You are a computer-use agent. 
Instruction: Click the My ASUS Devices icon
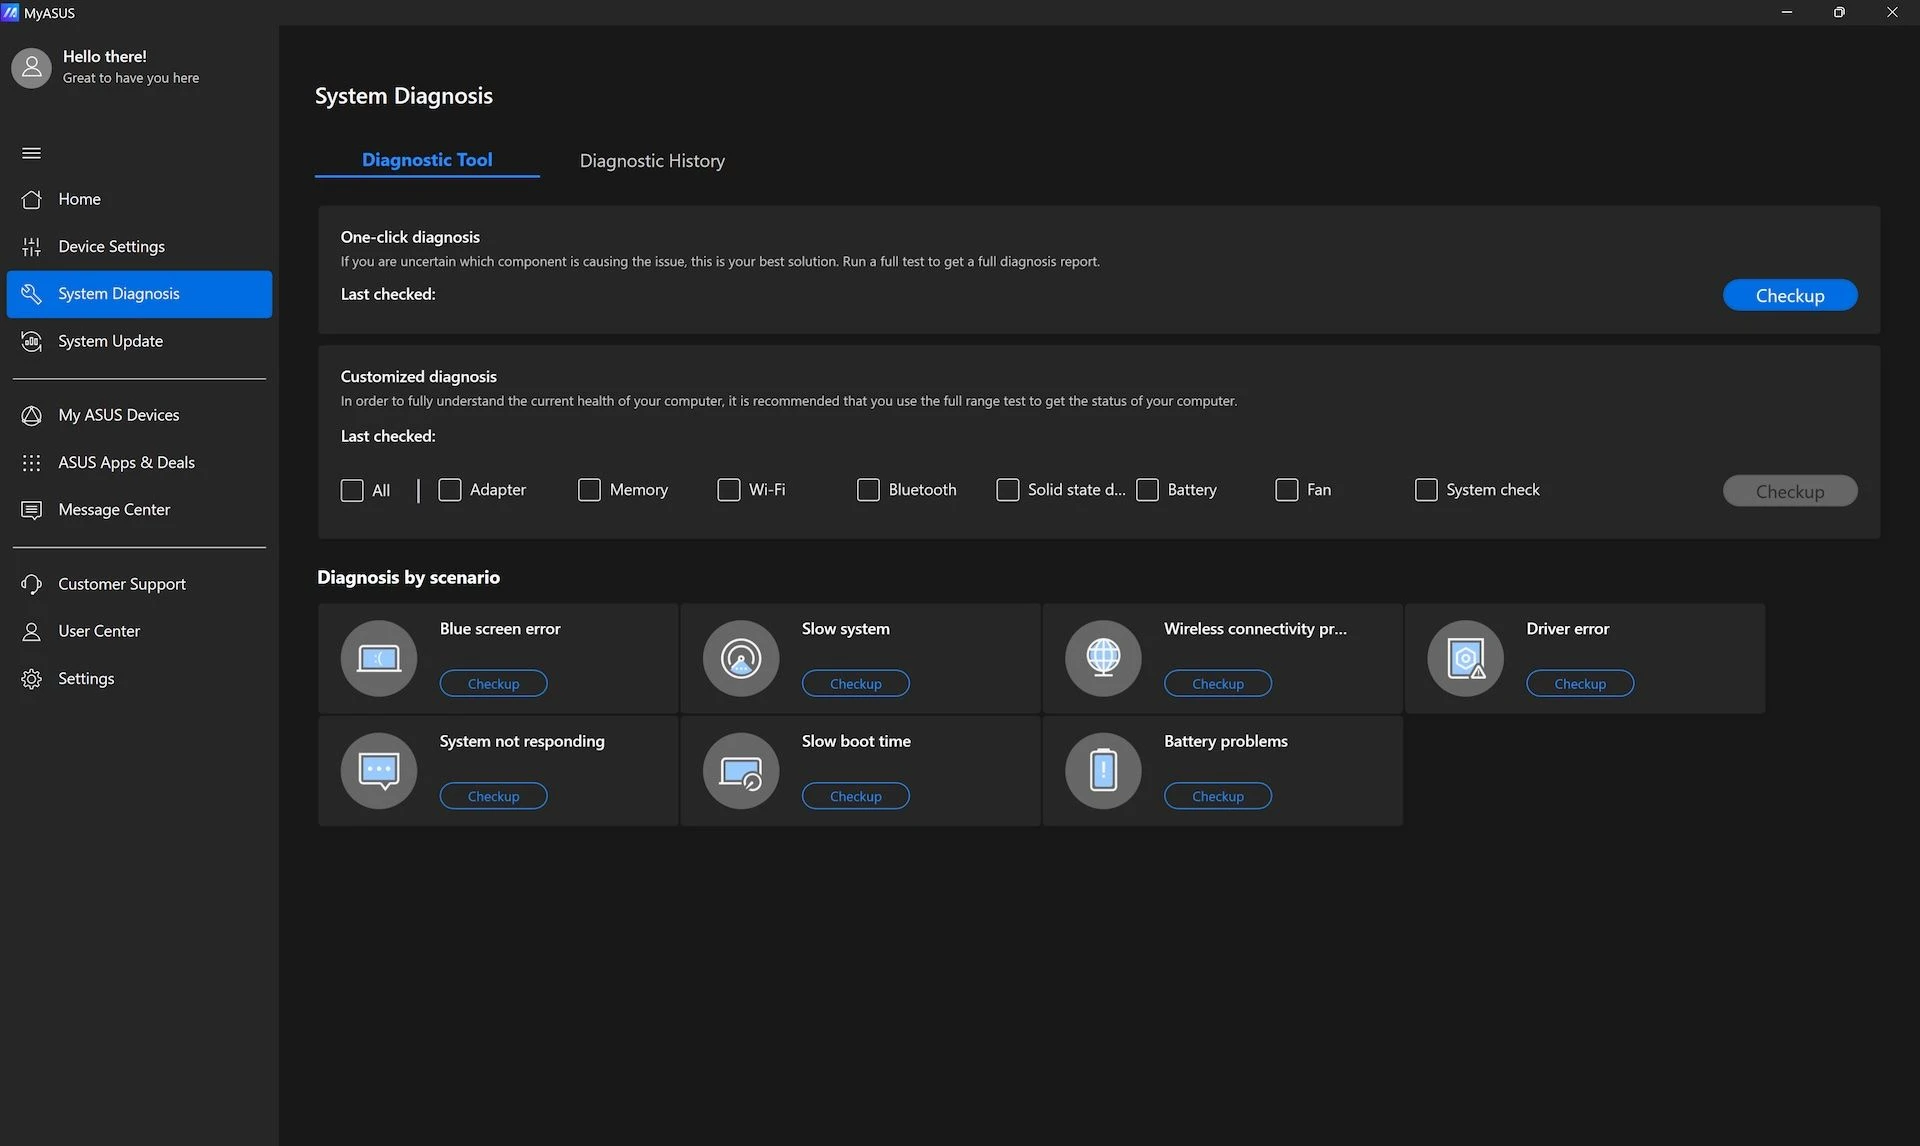pyautogui.click(x=31, y=415)
